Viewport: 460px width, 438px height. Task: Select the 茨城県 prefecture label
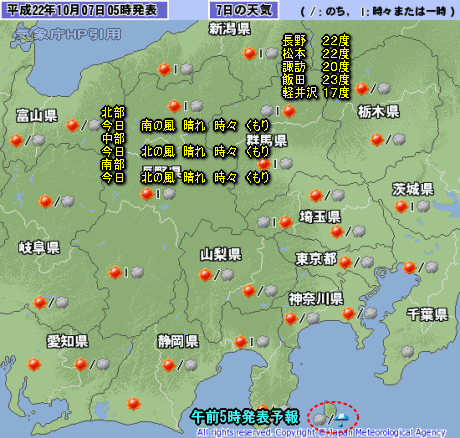point(413,189)
